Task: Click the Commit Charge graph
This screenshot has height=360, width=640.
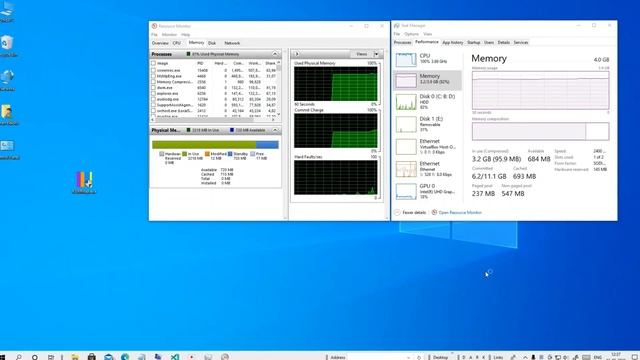Action: click(x=336, y=131)
